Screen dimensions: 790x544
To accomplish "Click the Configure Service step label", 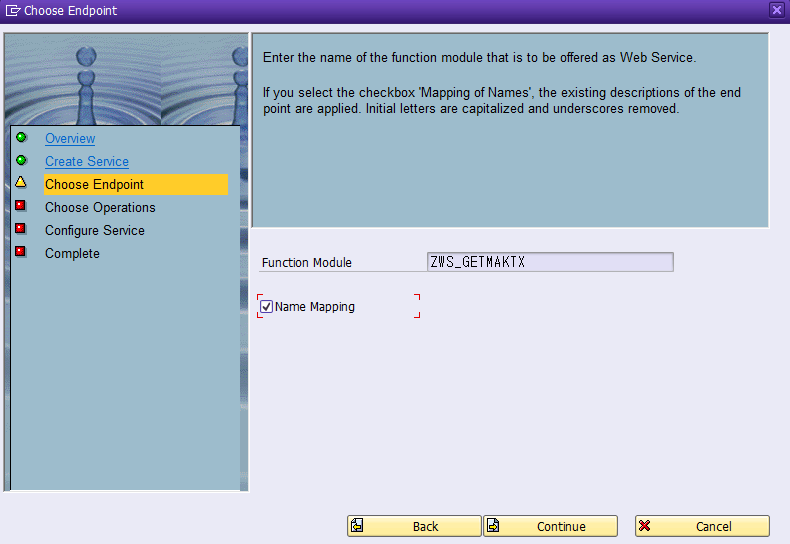I will (x=95, y=231).
